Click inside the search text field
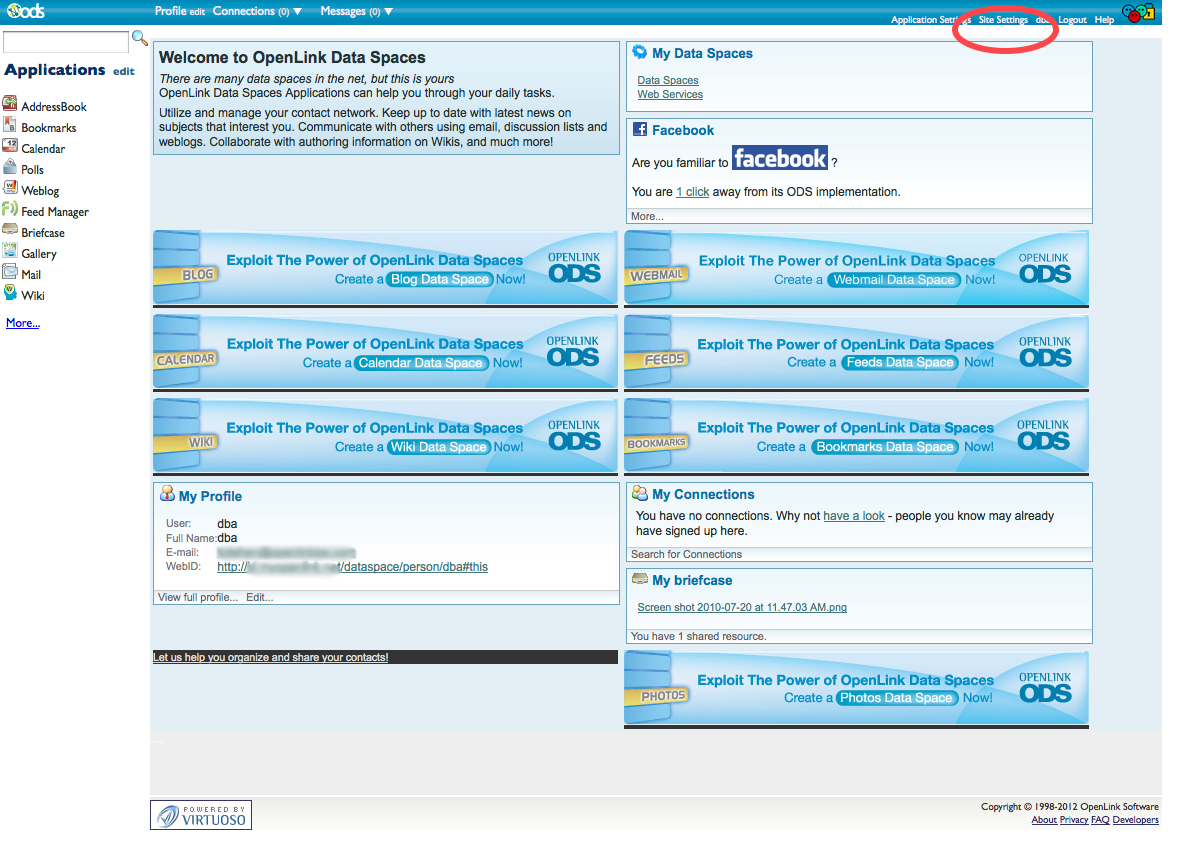 (66, 42)
